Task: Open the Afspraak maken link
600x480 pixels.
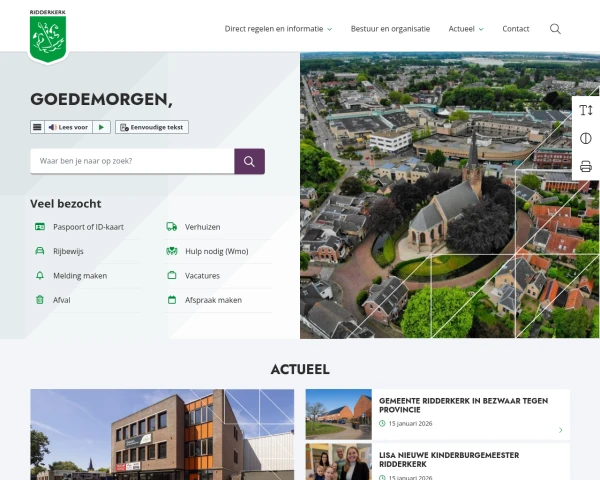Action: tap(213, 300)
